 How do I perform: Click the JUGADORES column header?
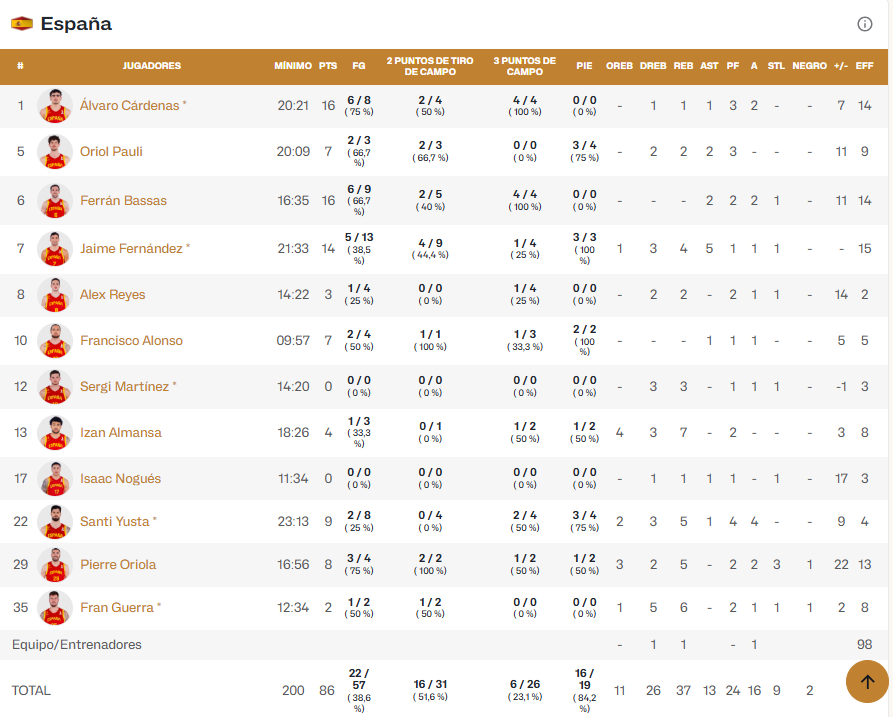[x=152, y=66]
